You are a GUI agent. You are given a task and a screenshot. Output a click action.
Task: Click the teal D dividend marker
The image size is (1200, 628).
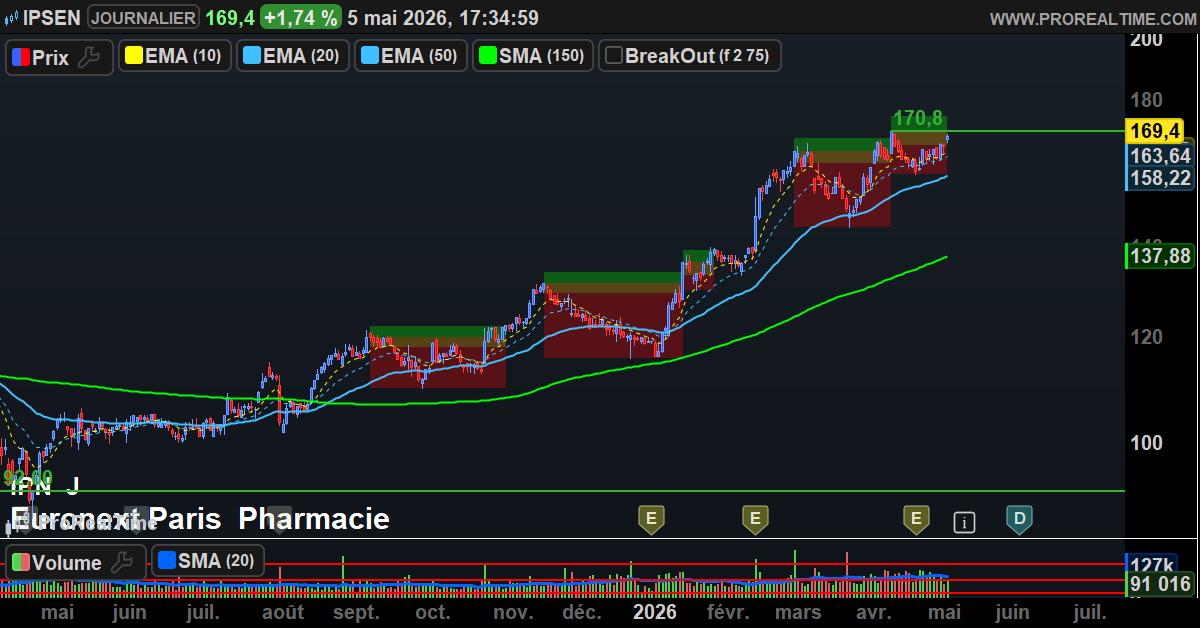point(1019,519)
